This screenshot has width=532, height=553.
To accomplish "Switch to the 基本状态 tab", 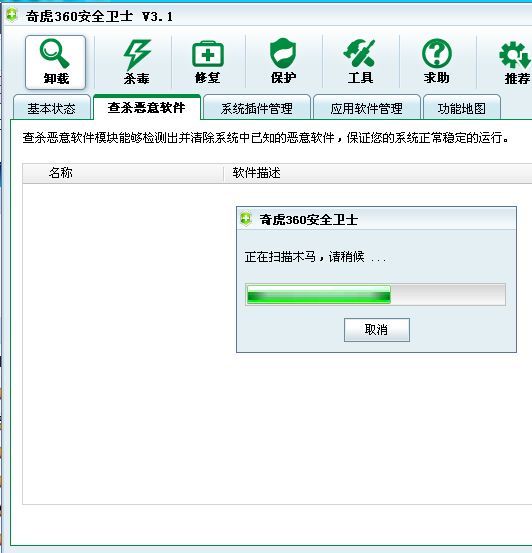I will (52, 108).
